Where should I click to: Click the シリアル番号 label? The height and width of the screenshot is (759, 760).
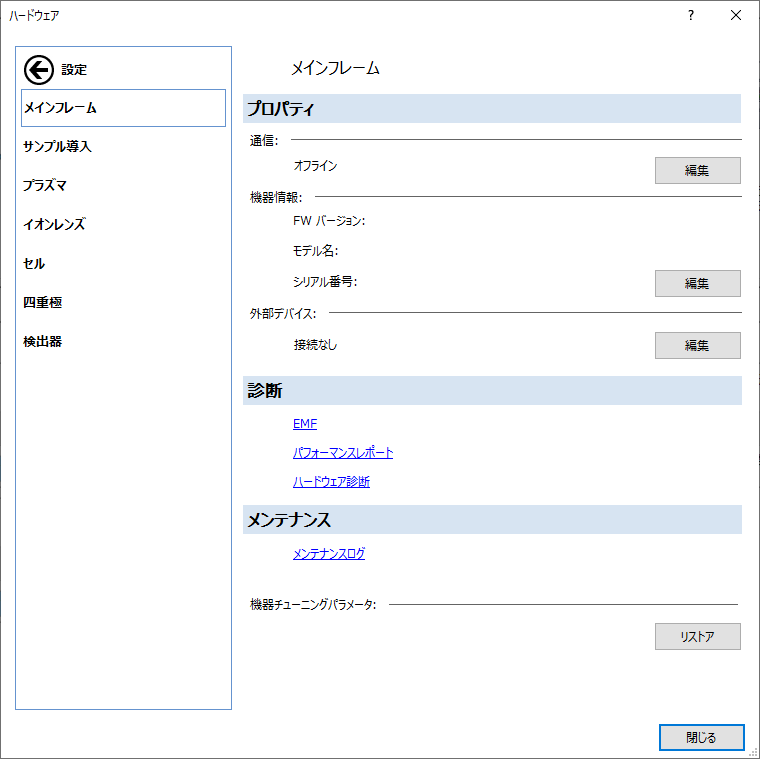(x=325, y=282)
